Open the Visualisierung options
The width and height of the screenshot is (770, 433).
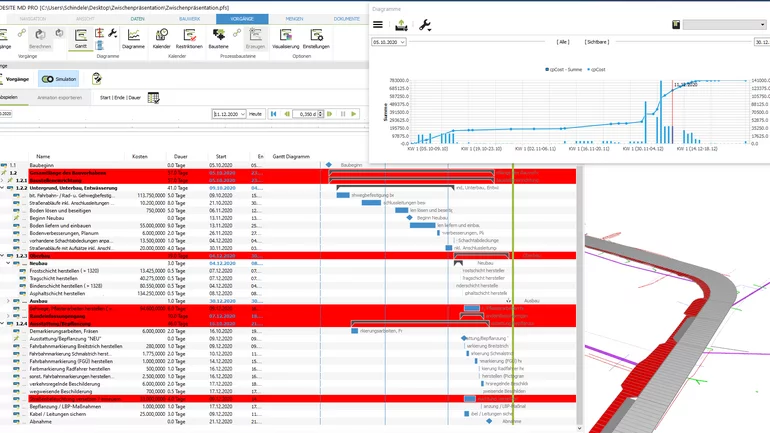click(x=285, y=38)
